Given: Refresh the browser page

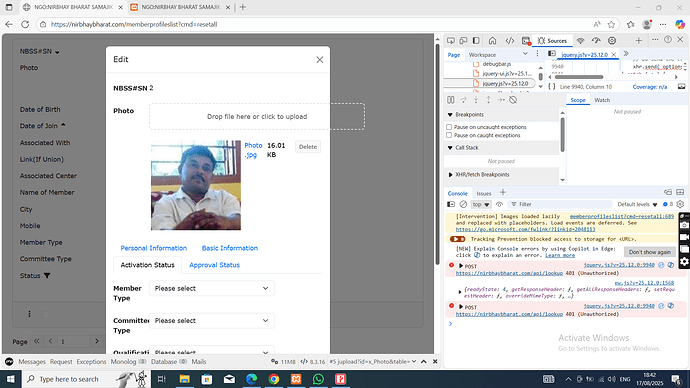Looking at the screenshot, I should (x=25, y=24).
